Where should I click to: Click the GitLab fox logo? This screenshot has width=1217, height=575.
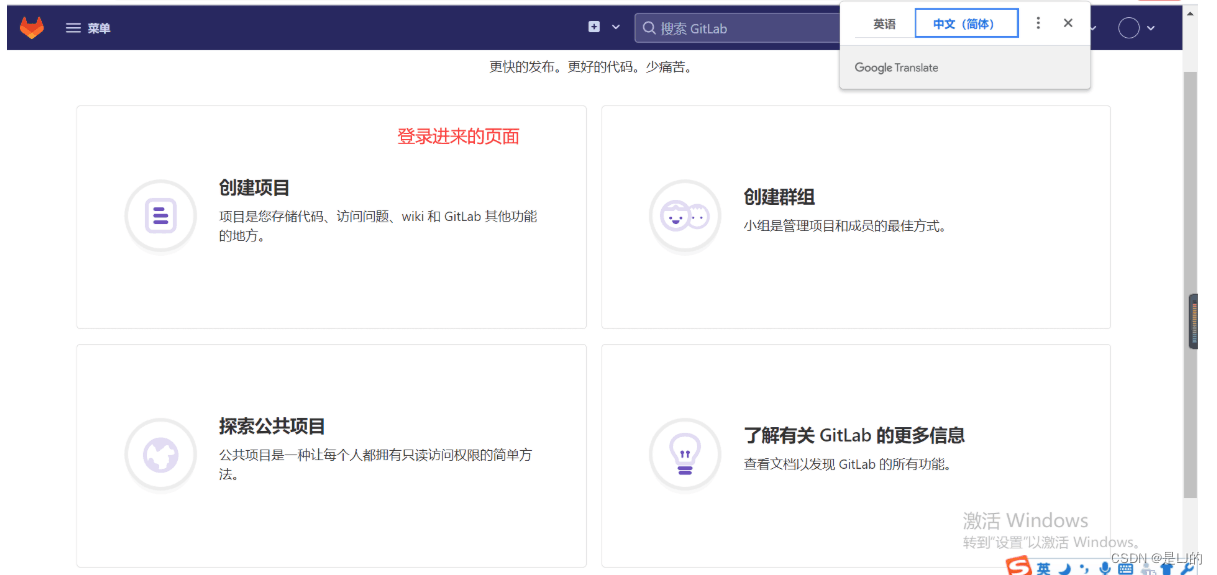[x=32, y=28]
